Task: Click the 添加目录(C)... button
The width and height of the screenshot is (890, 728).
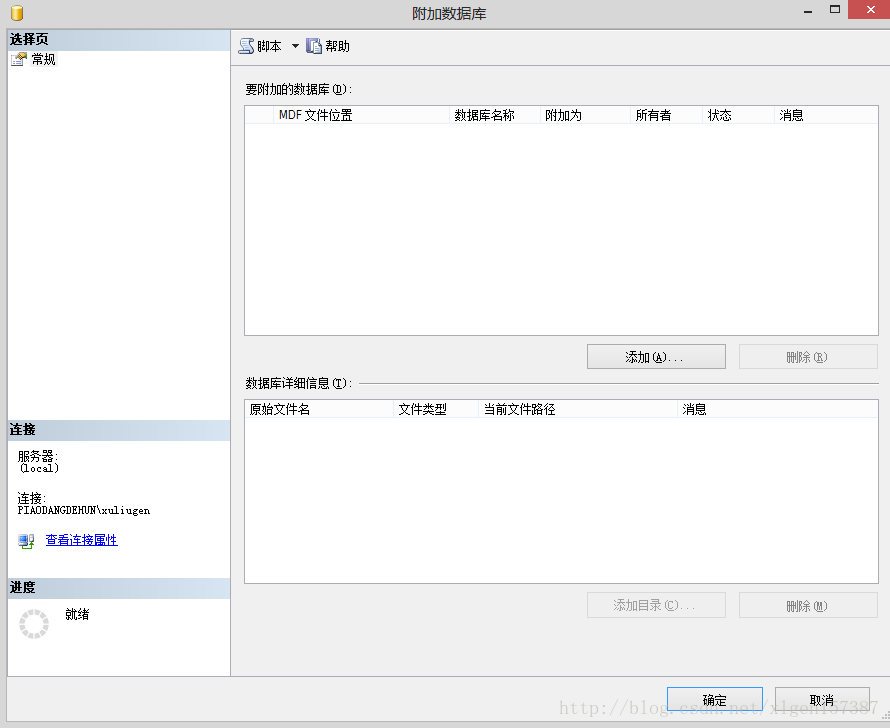Action: coord(655,606)
